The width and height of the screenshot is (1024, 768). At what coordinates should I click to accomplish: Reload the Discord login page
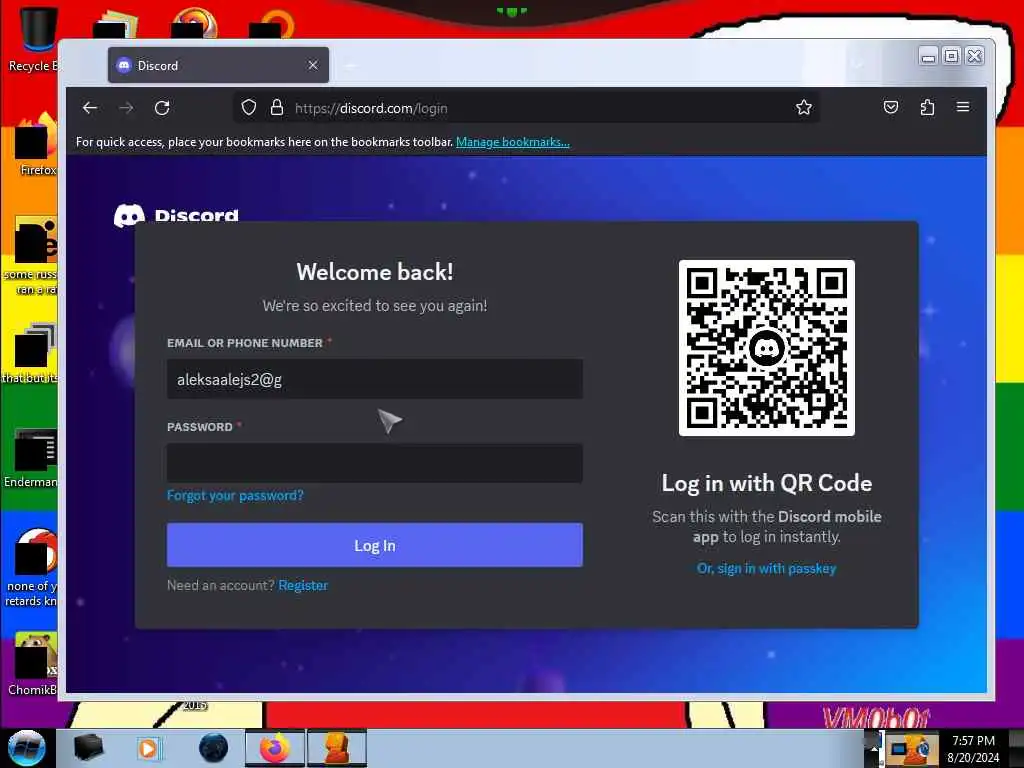(163, 108)
